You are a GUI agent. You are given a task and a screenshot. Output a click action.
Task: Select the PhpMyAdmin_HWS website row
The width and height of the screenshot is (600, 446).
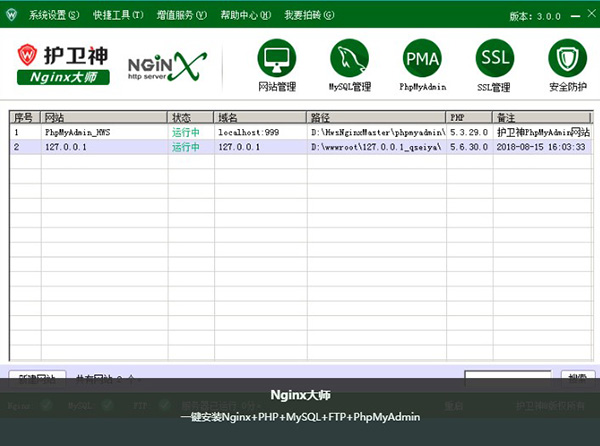pos(75,132)
